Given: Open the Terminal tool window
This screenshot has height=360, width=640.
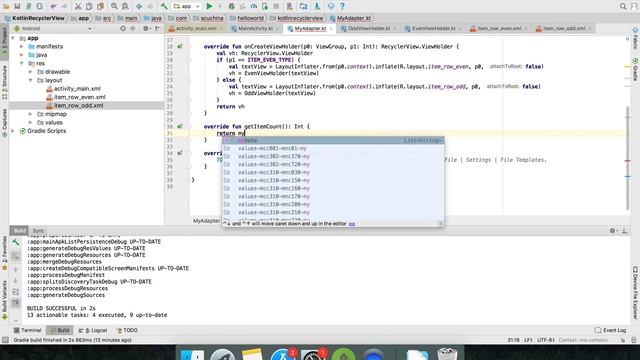Looking at the screenshot, I should [27, 330].
